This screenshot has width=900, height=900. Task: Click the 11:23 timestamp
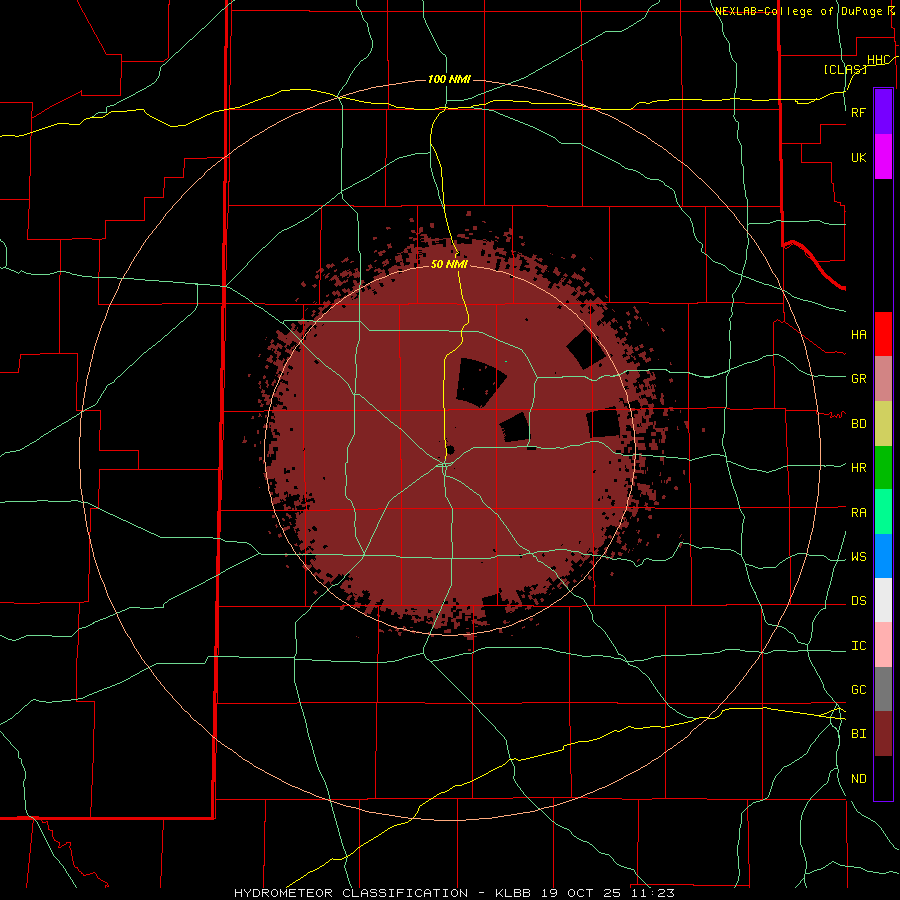point(651,893)
